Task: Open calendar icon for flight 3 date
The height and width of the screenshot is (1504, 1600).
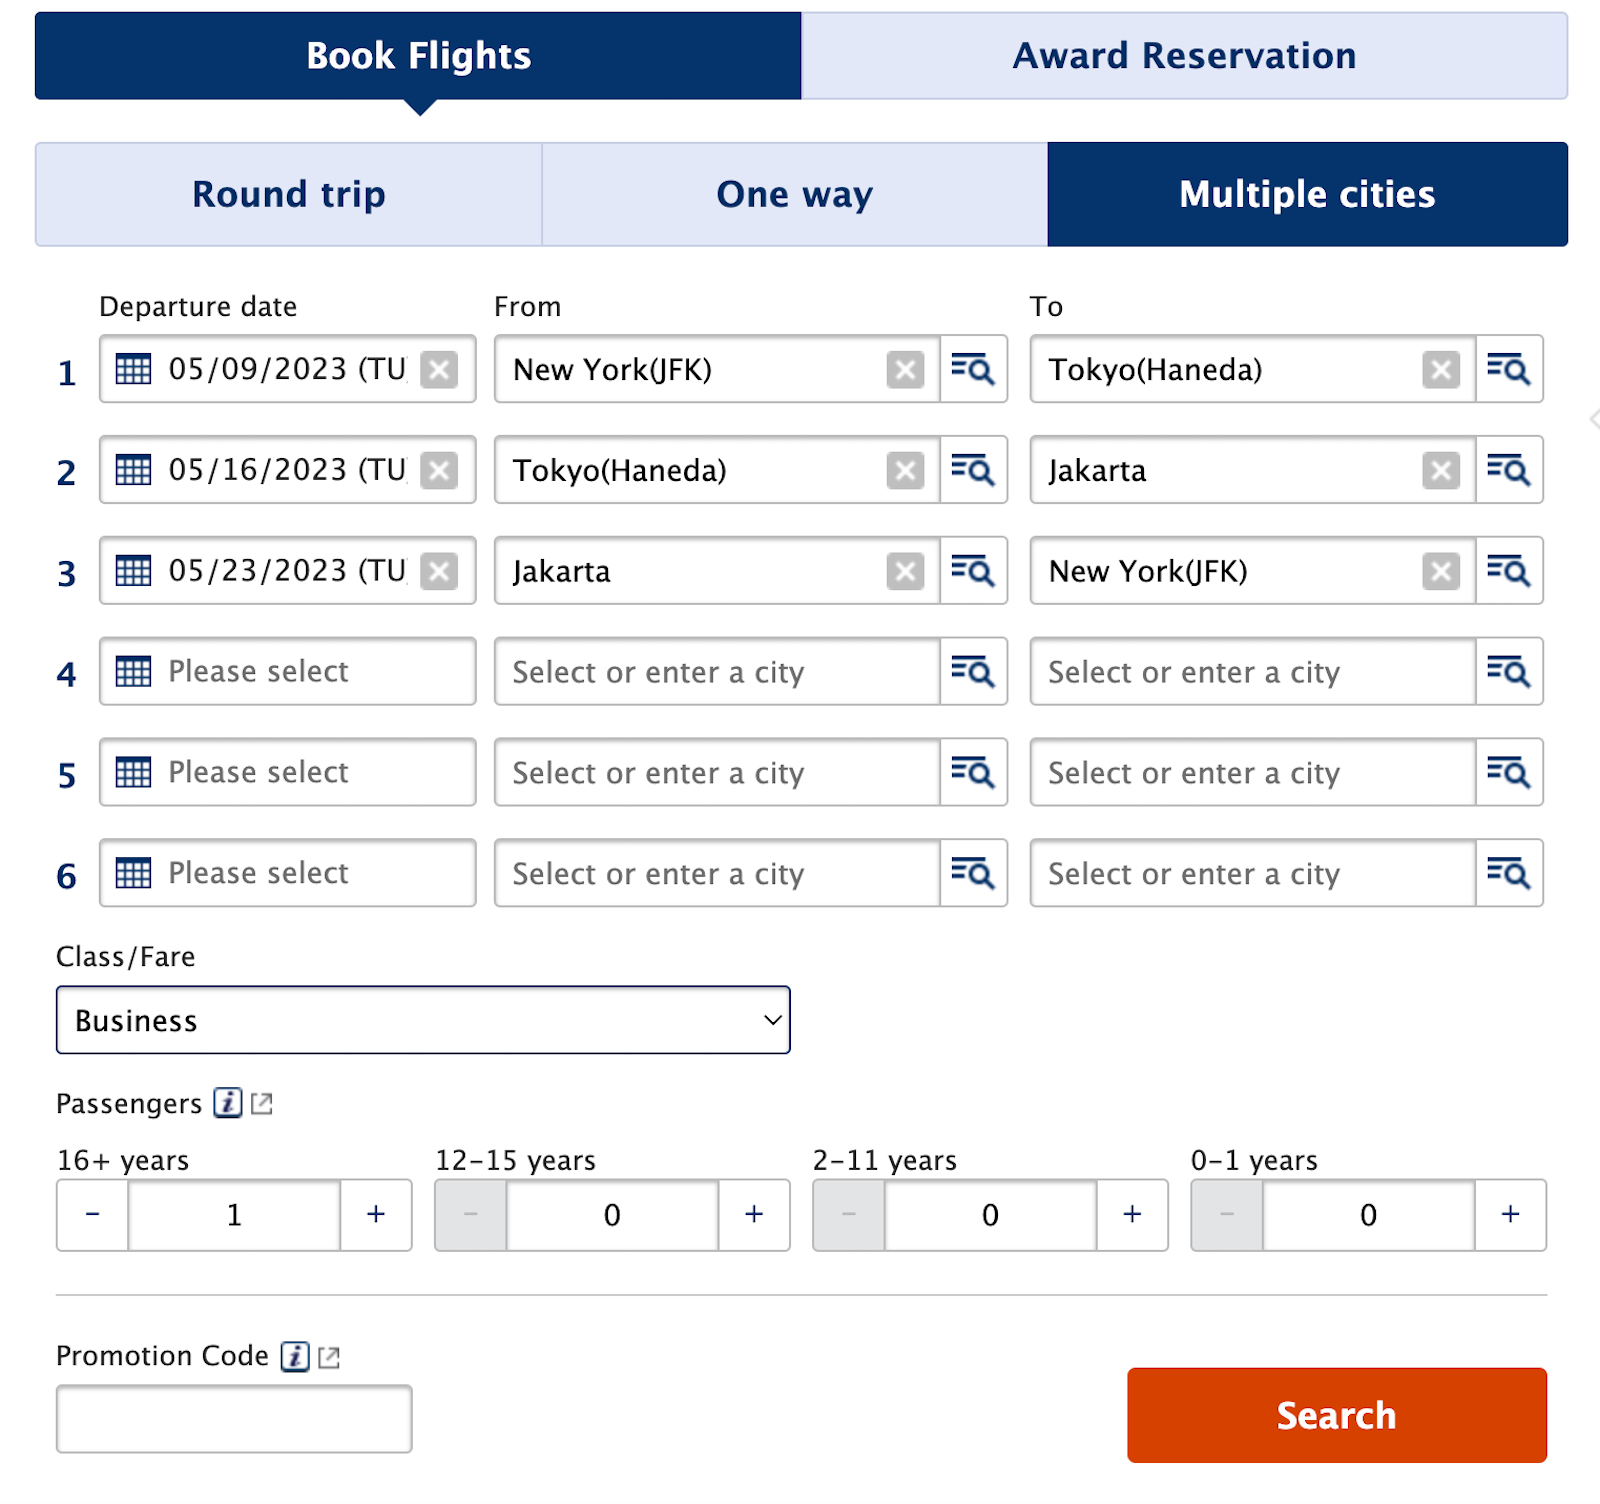Action: point(133,571)
